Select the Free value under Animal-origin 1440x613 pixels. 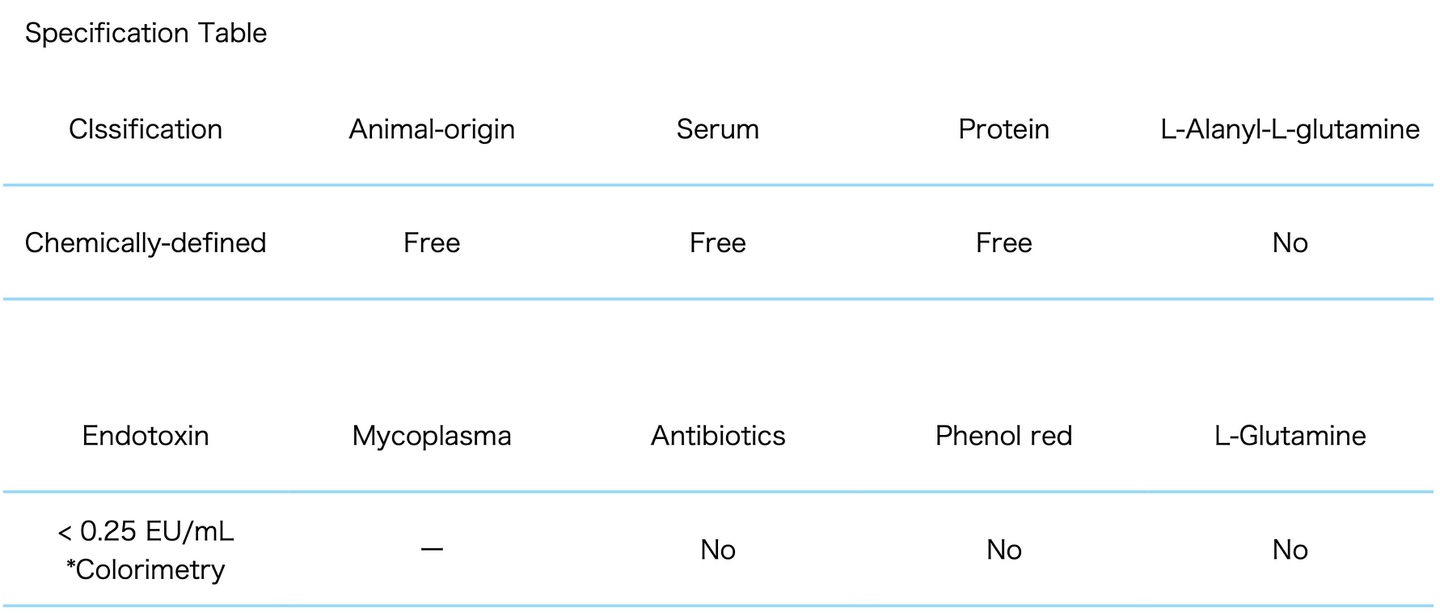(432, 243)
